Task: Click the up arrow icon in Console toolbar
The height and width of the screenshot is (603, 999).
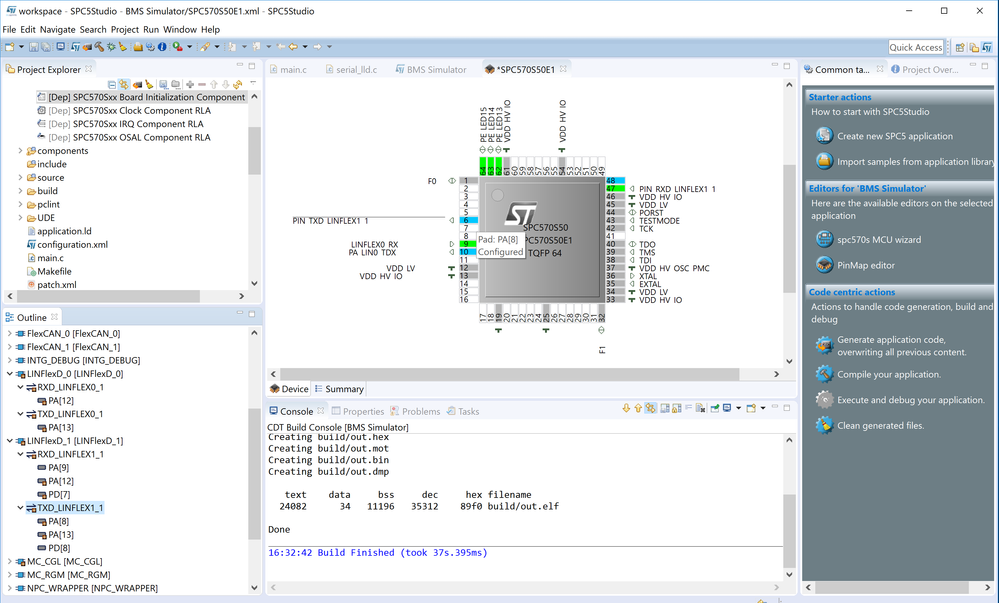Action: click(x=638, y=409)
